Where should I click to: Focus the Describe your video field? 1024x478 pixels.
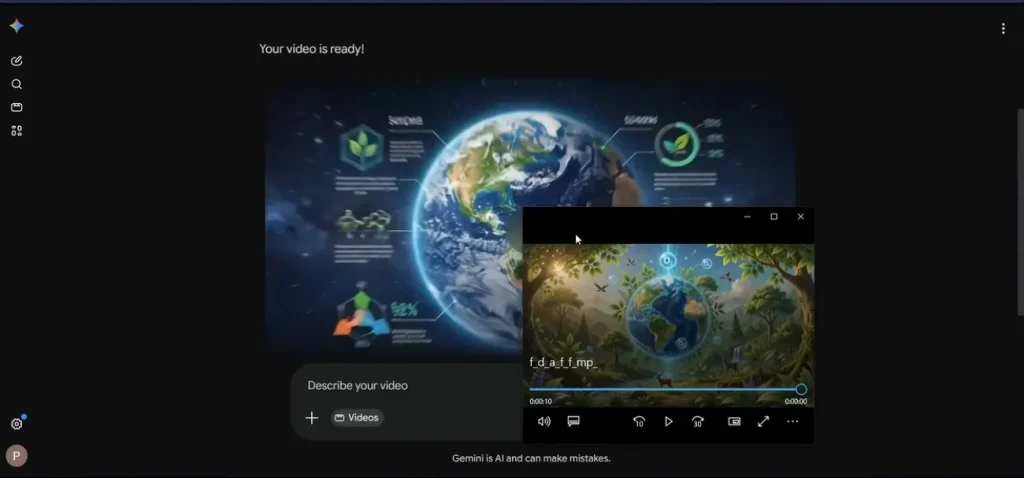point(357,385)
